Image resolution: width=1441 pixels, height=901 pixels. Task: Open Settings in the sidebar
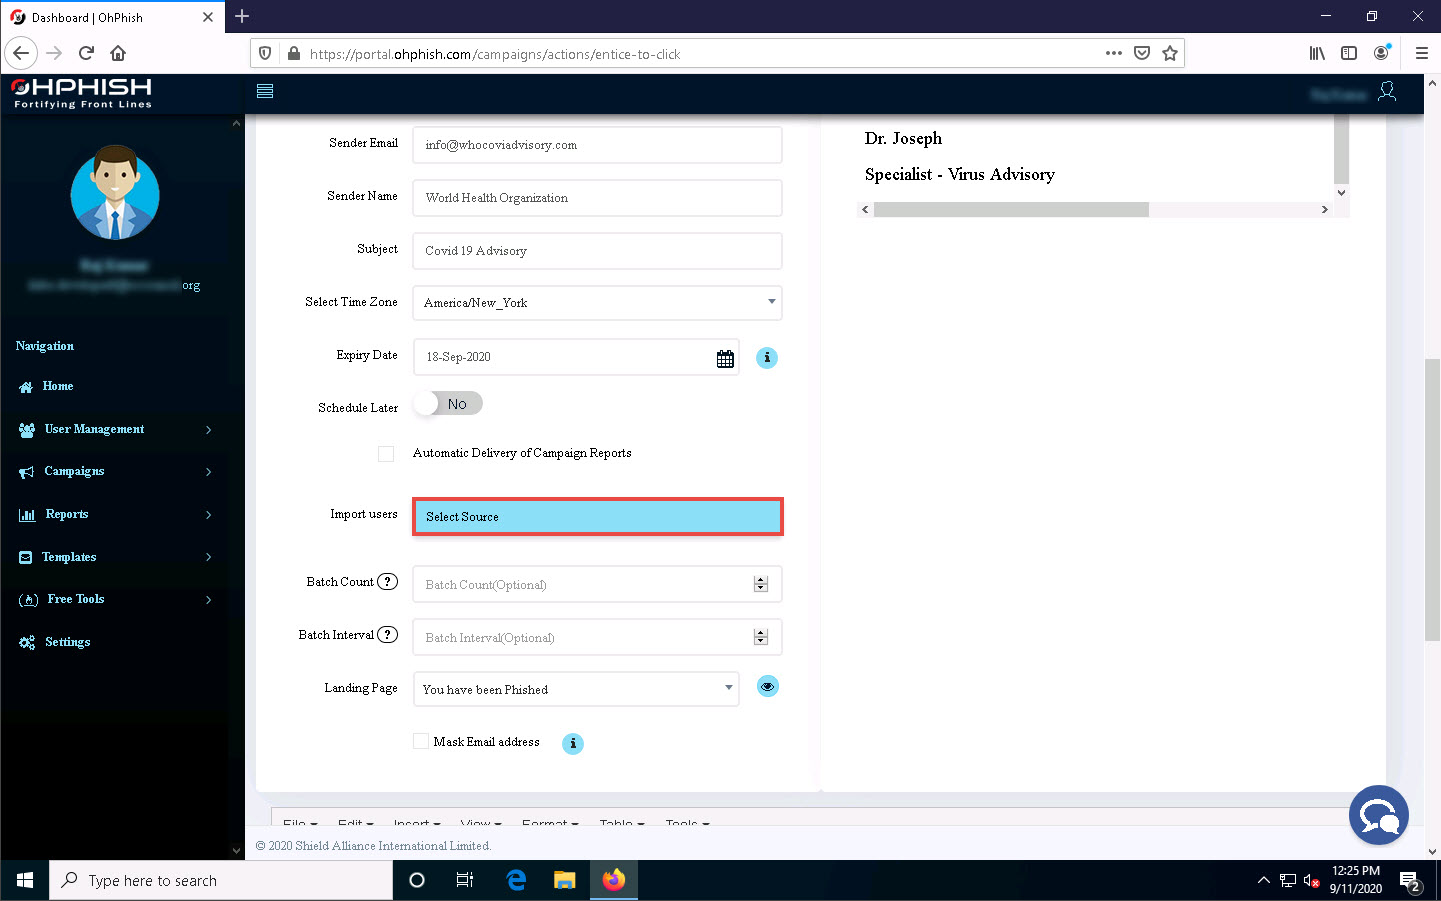(67, 643)
